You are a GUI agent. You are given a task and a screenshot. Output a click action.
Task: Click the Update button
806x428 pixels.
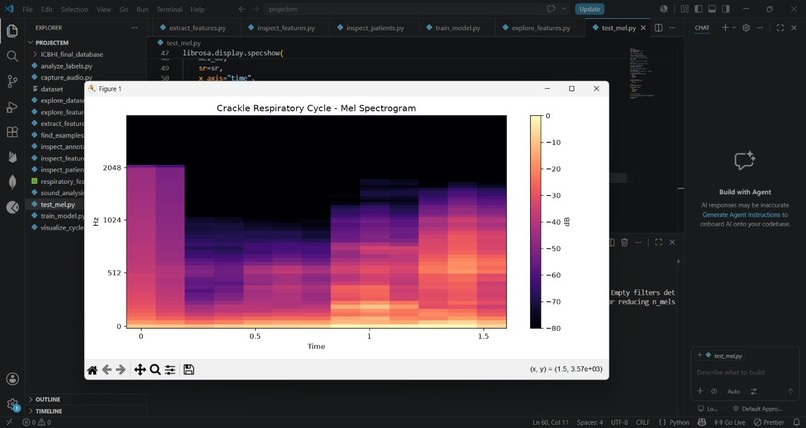pyautogui.click(x=590, y=9)
